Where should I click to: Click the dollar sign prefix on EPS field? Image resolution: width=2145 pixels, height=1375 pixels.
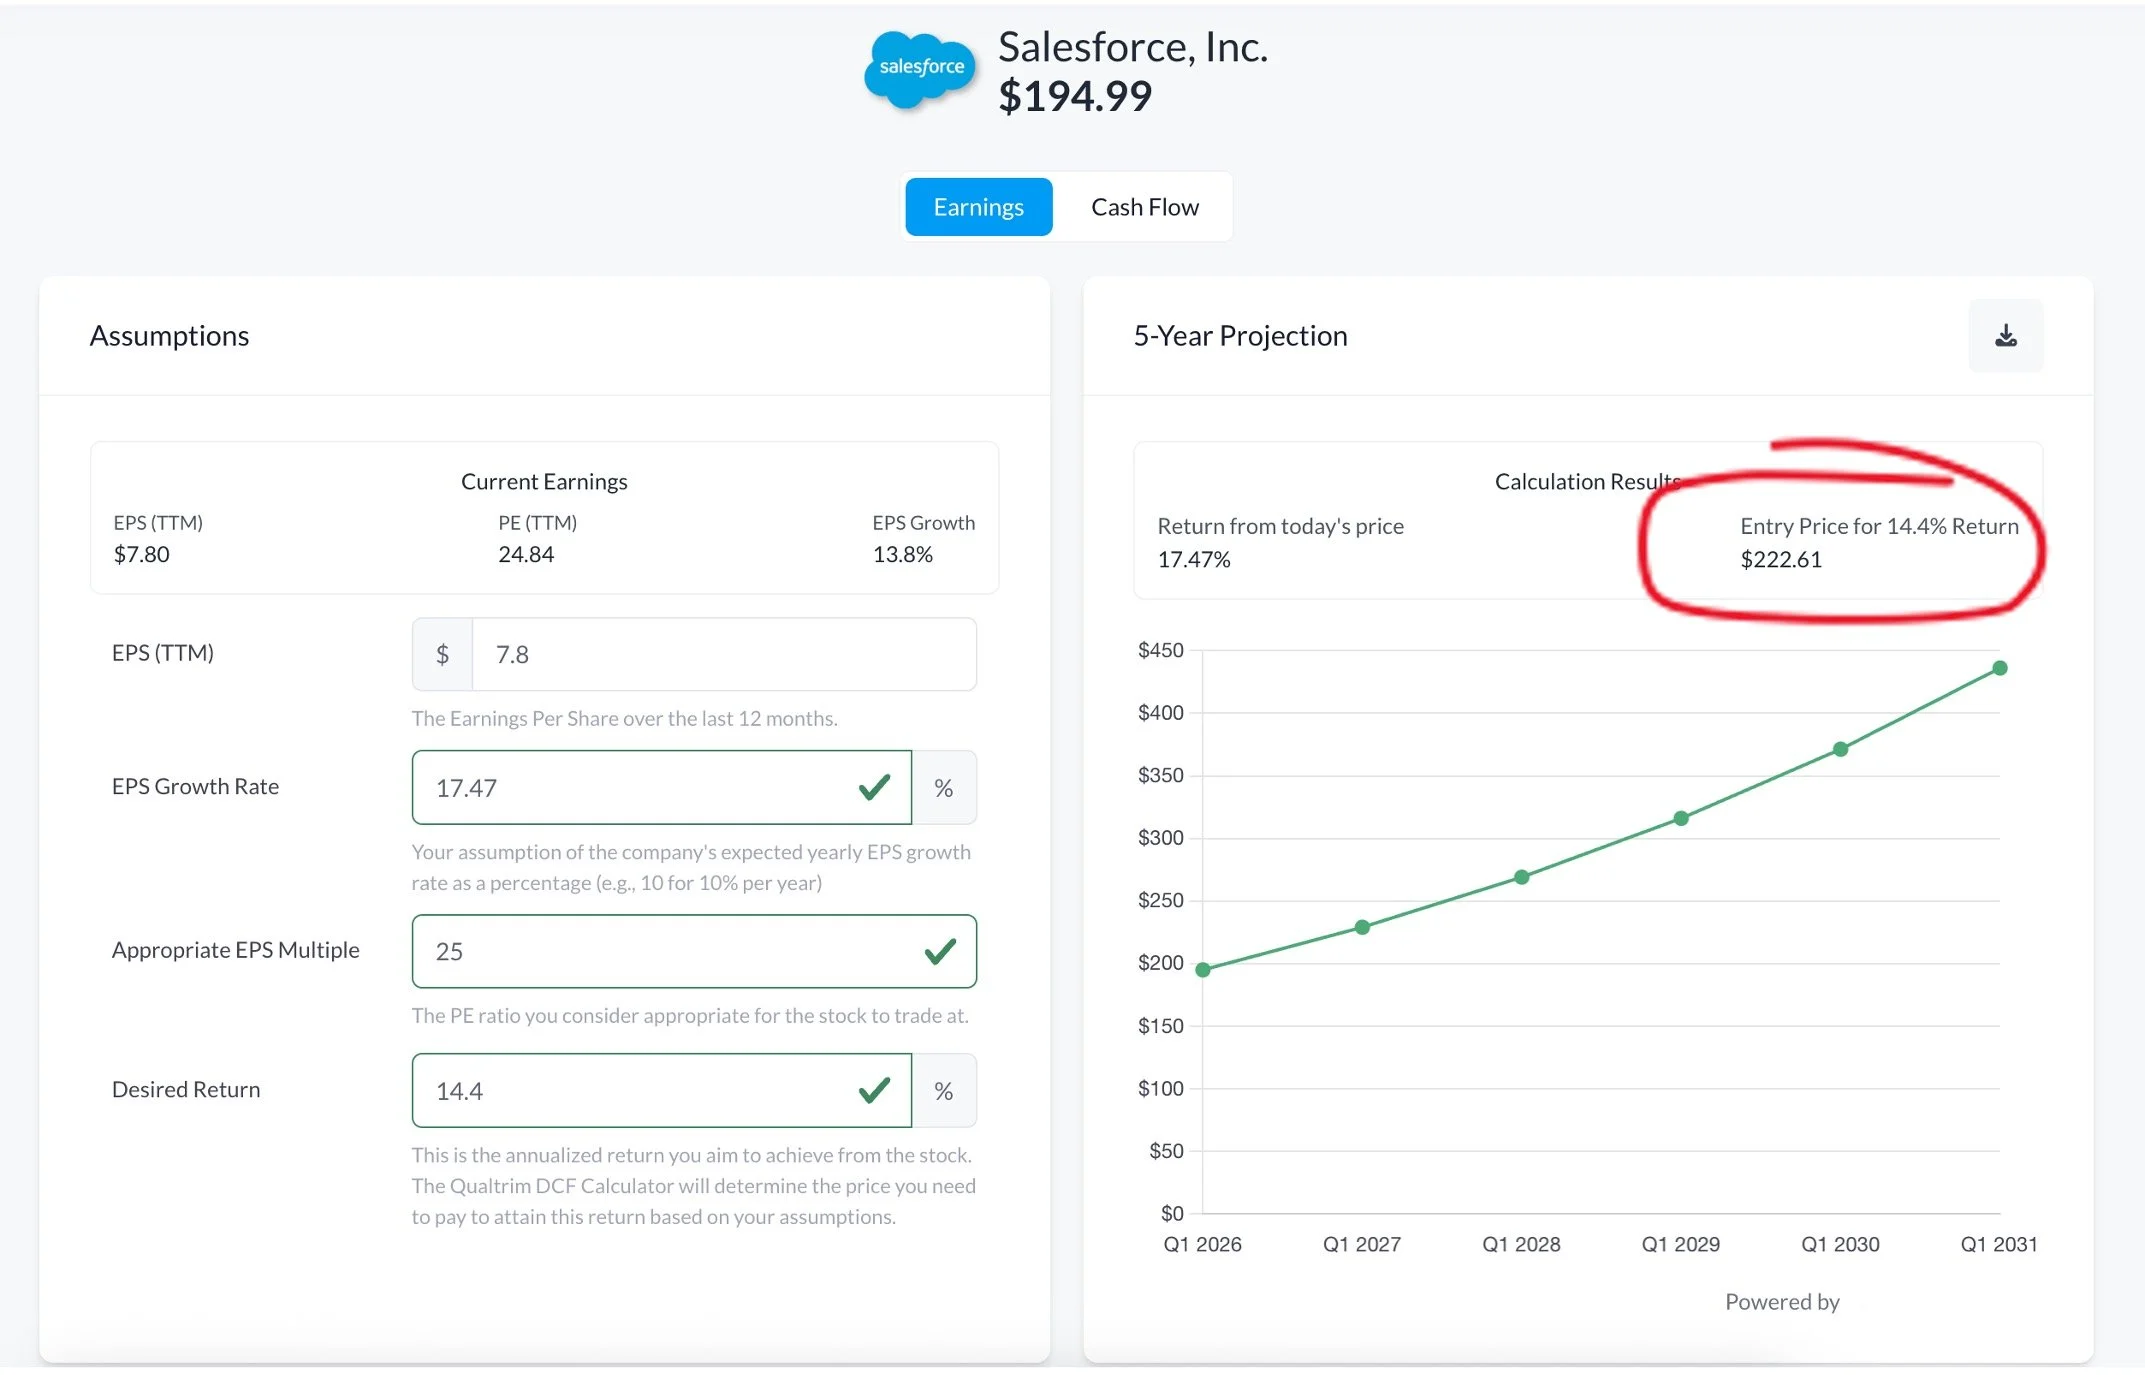tap(442, 654)
